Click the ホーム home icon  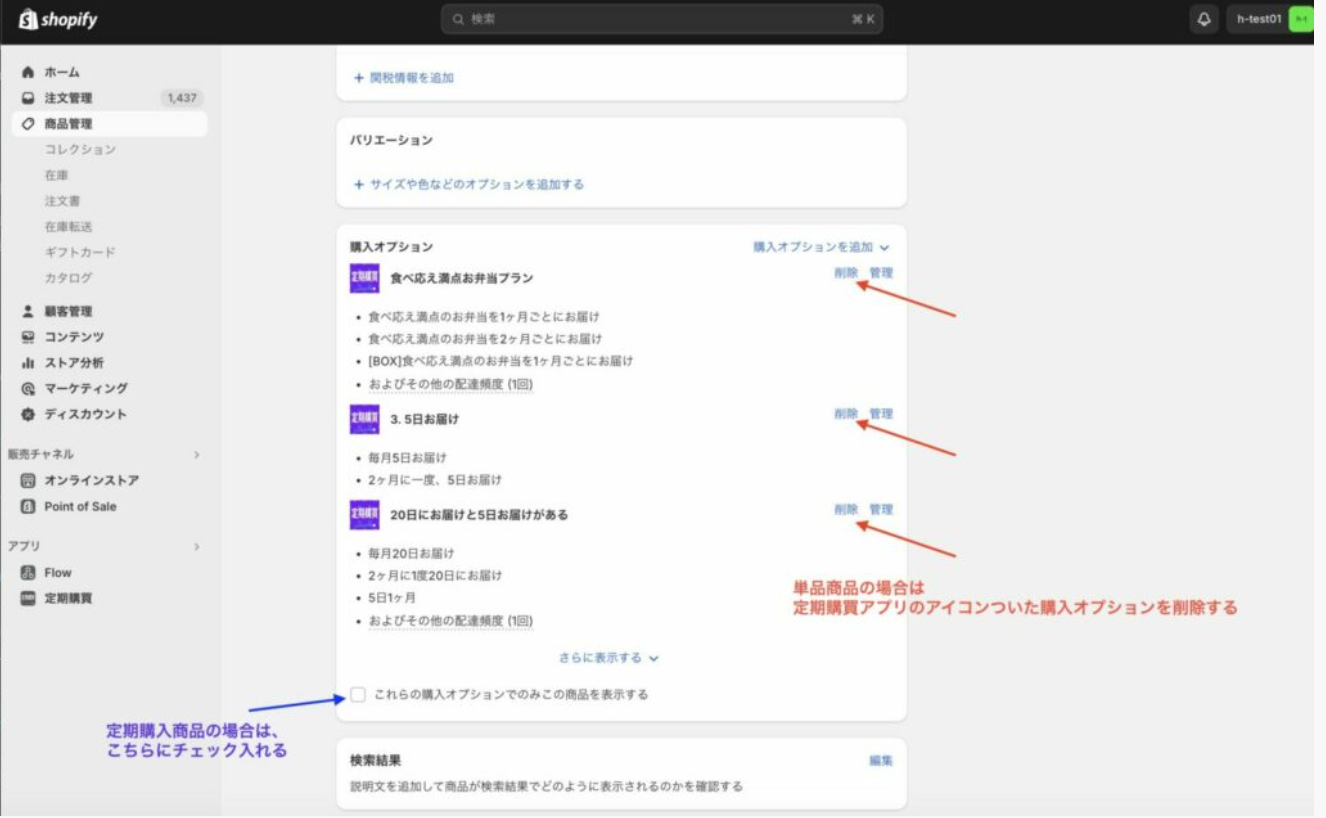(28, 72)
